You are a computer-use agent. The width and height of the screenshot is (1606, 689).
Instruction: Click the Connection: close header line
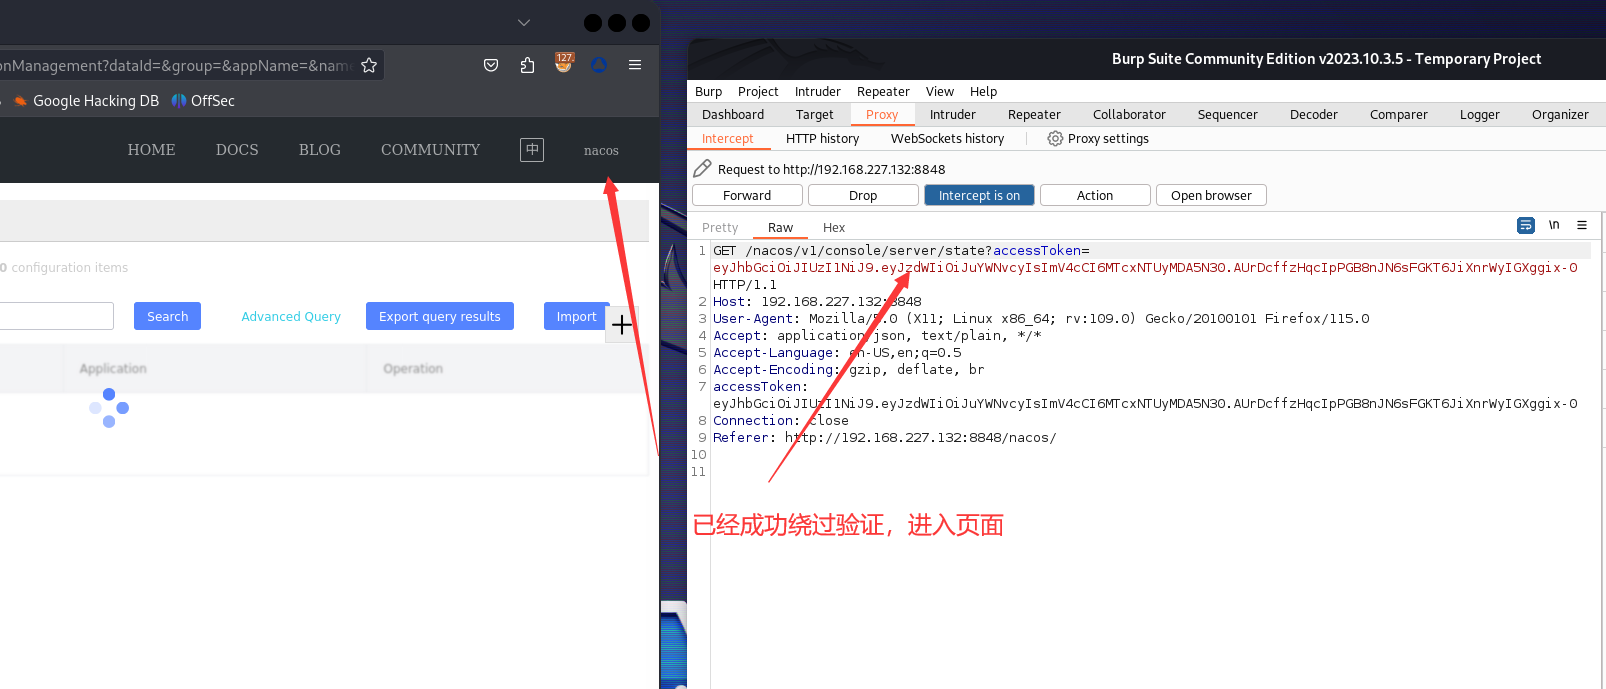(780, 421)
